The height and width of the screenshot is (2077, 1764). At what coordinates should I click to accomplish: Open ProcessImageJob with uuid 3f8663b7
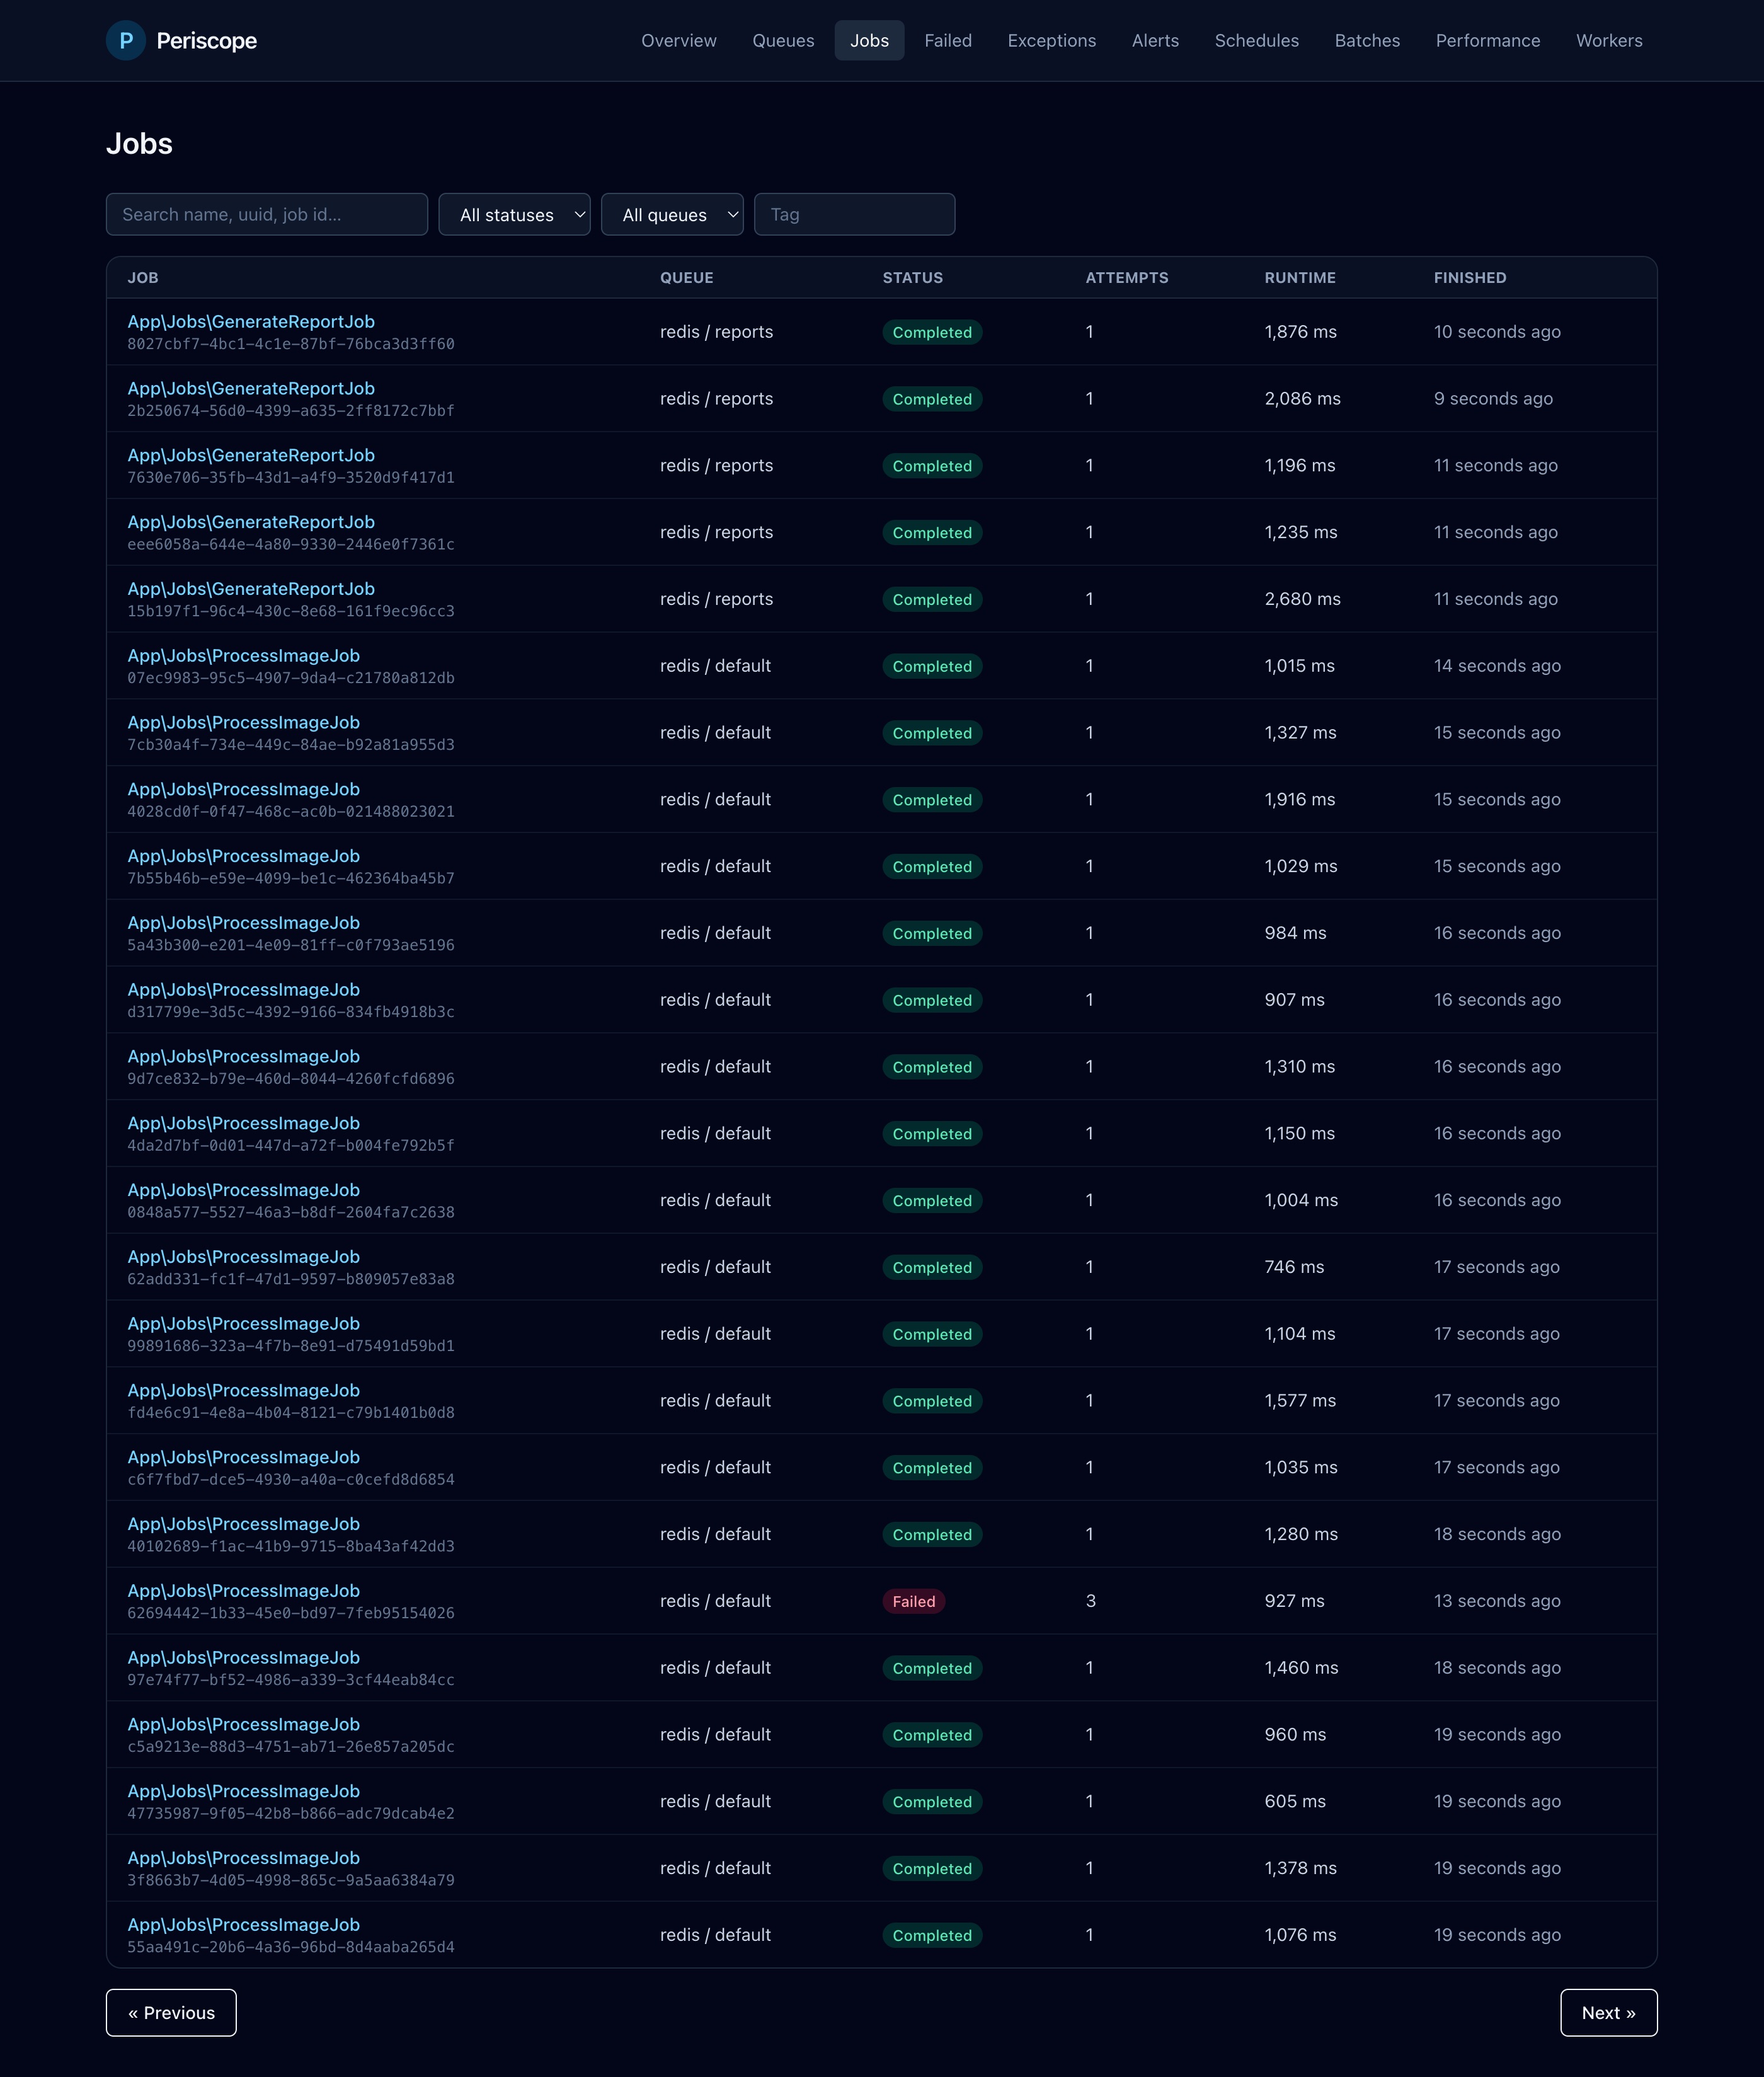(243, 1858)
